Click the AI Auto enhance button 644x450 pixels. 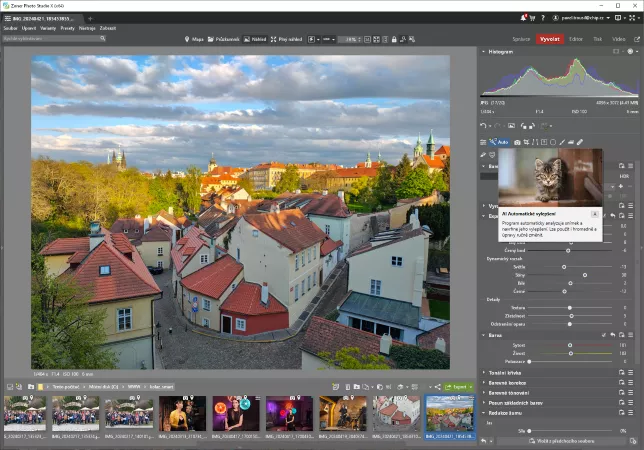point(502,142)
